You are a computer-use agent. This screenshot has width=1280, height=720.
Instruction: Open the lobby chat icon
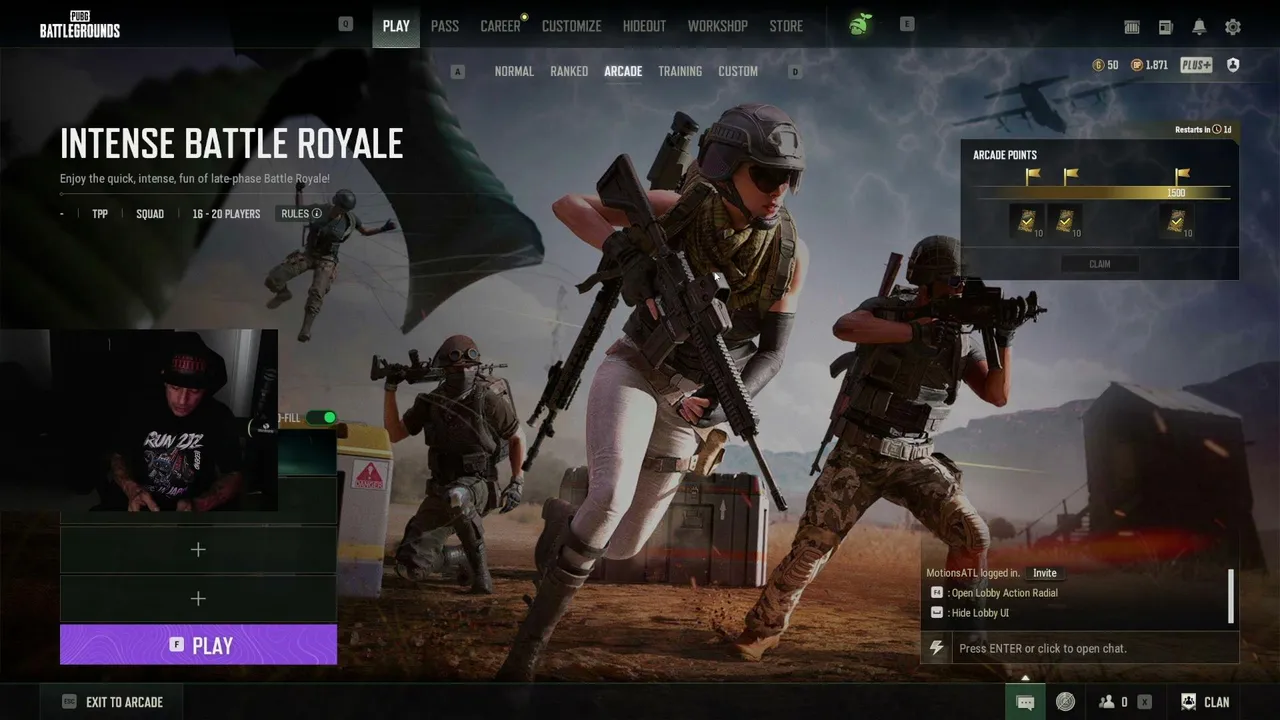coord(1025,702)
